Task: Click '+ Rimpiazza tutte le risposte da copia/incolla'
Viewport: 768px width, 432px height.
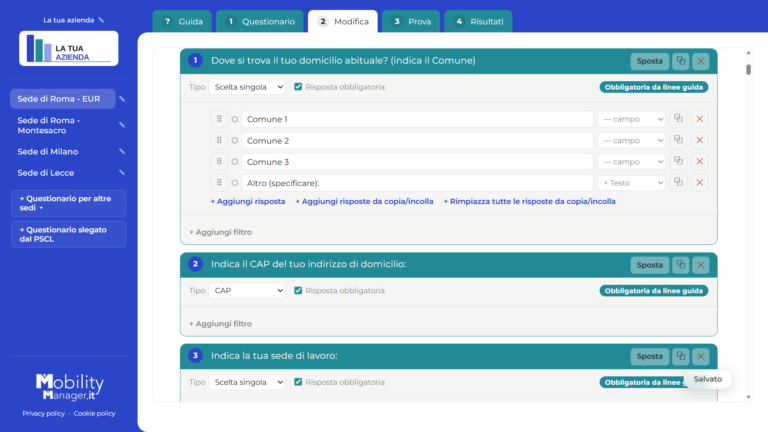Action: pyautogui.click(x=529, y=201)
